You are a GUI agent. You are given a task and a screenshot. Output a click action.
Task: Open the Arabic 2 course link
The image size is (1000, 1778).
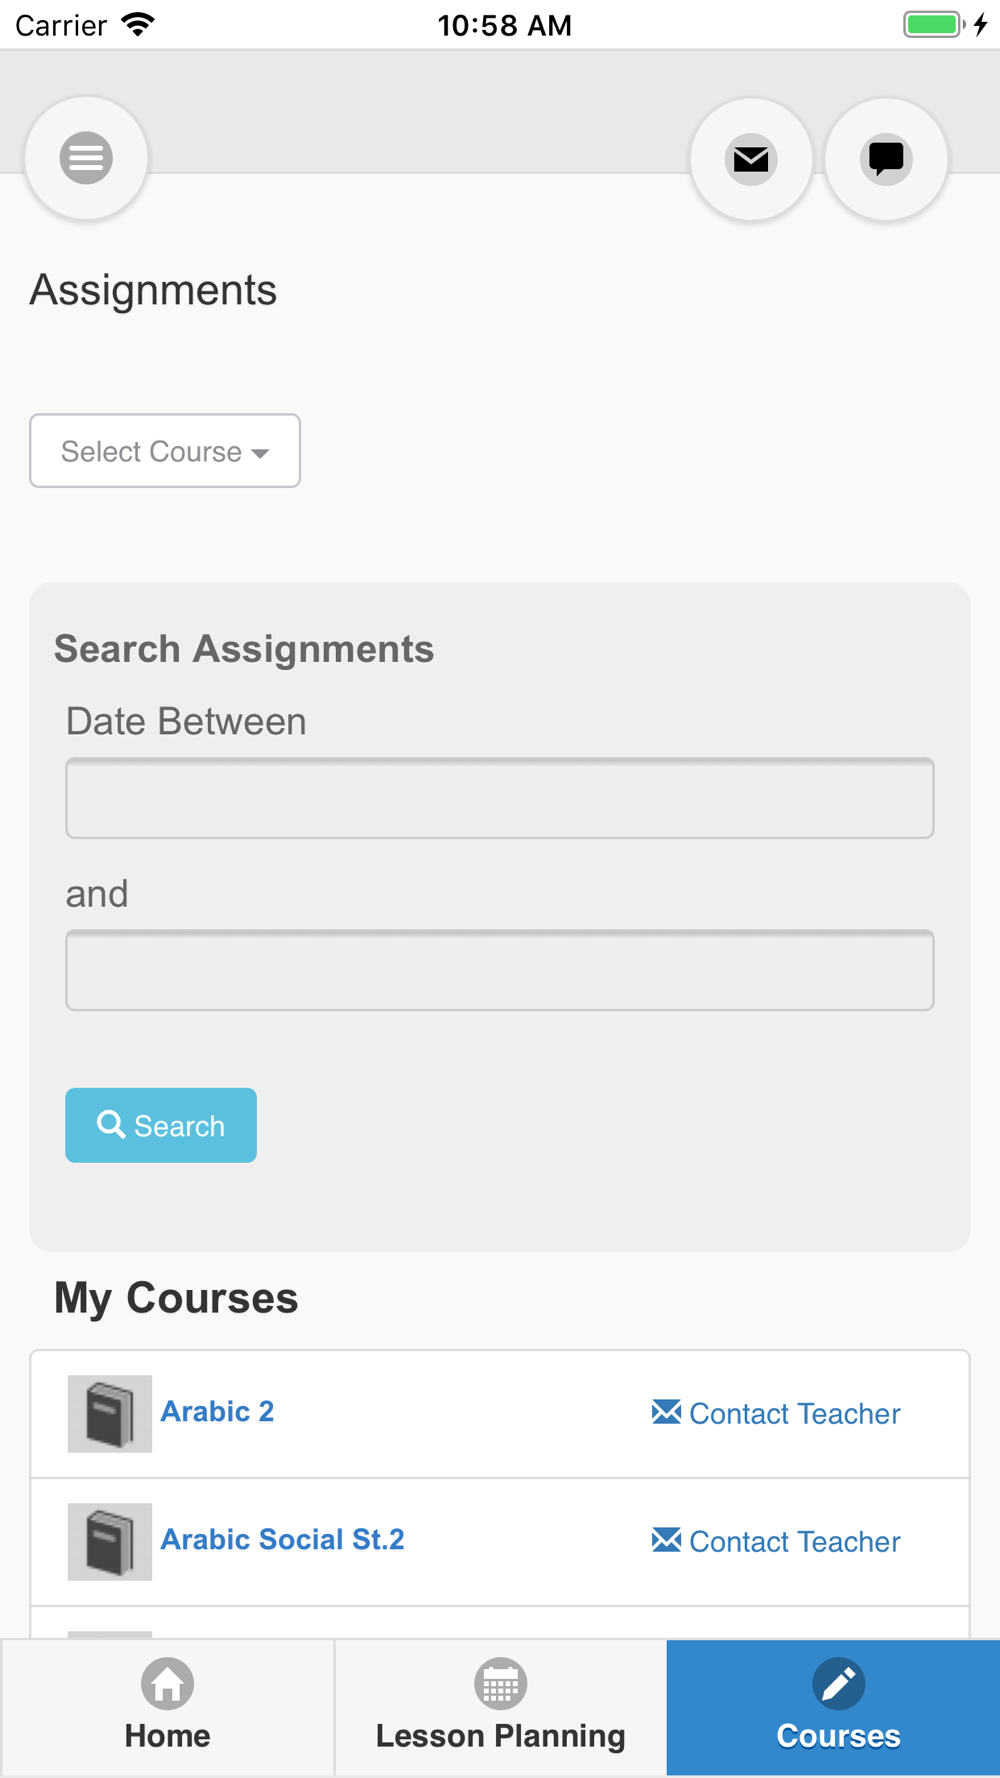point(217,1411)
